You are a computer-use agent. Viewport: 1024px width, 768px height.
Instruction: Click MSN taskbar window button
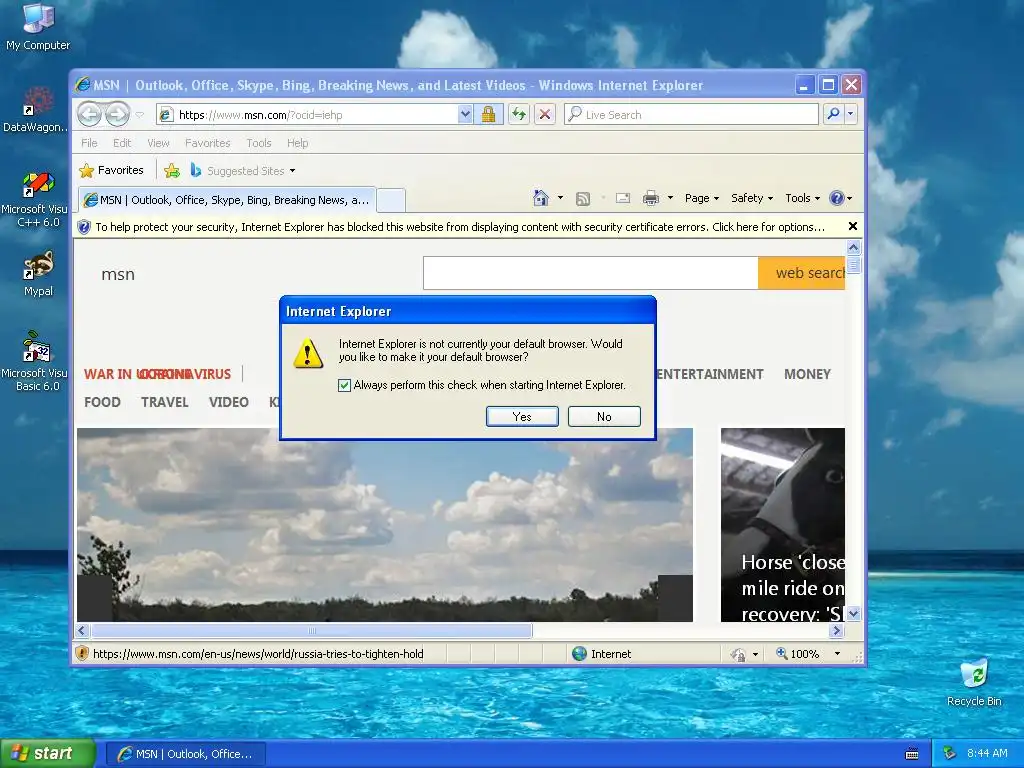(x=186, y=754)
